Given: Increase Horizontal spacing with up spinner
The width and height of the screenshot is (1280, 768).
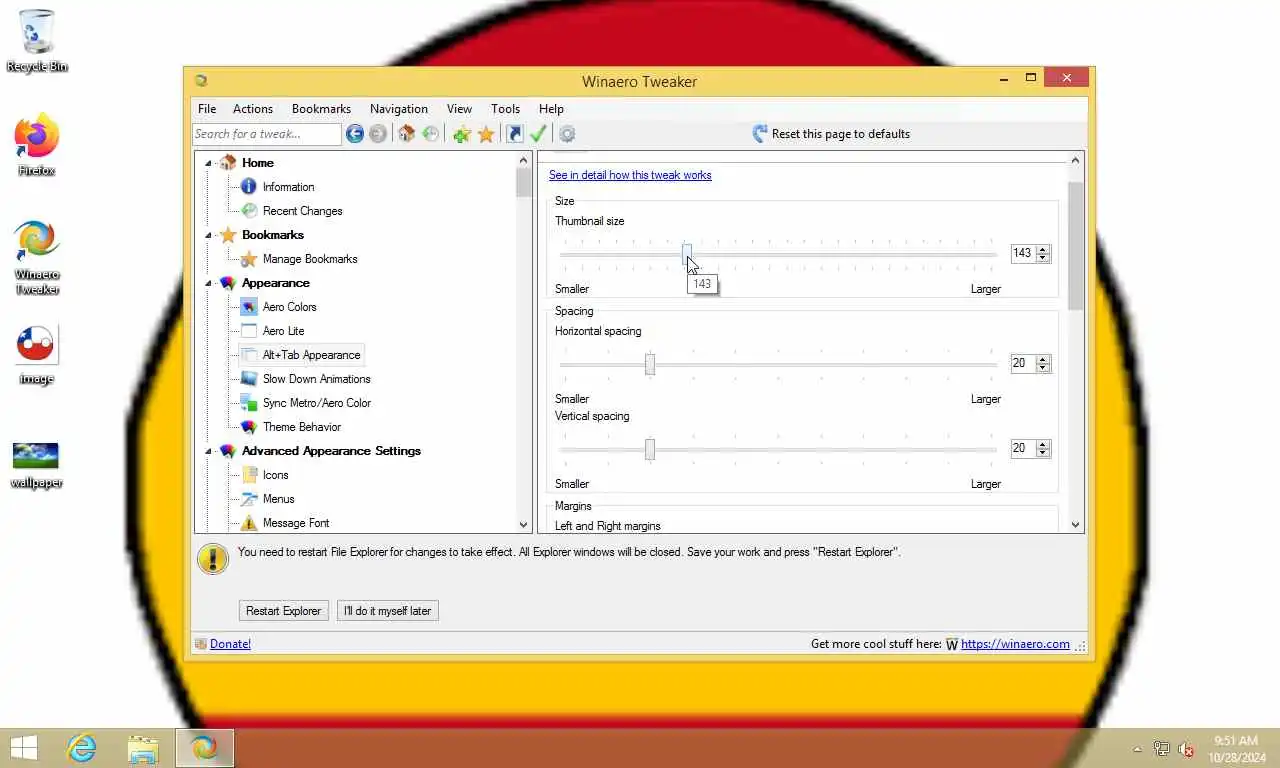Looking at the screenshot, I should pyautogui.click(x=1043, y=359).
